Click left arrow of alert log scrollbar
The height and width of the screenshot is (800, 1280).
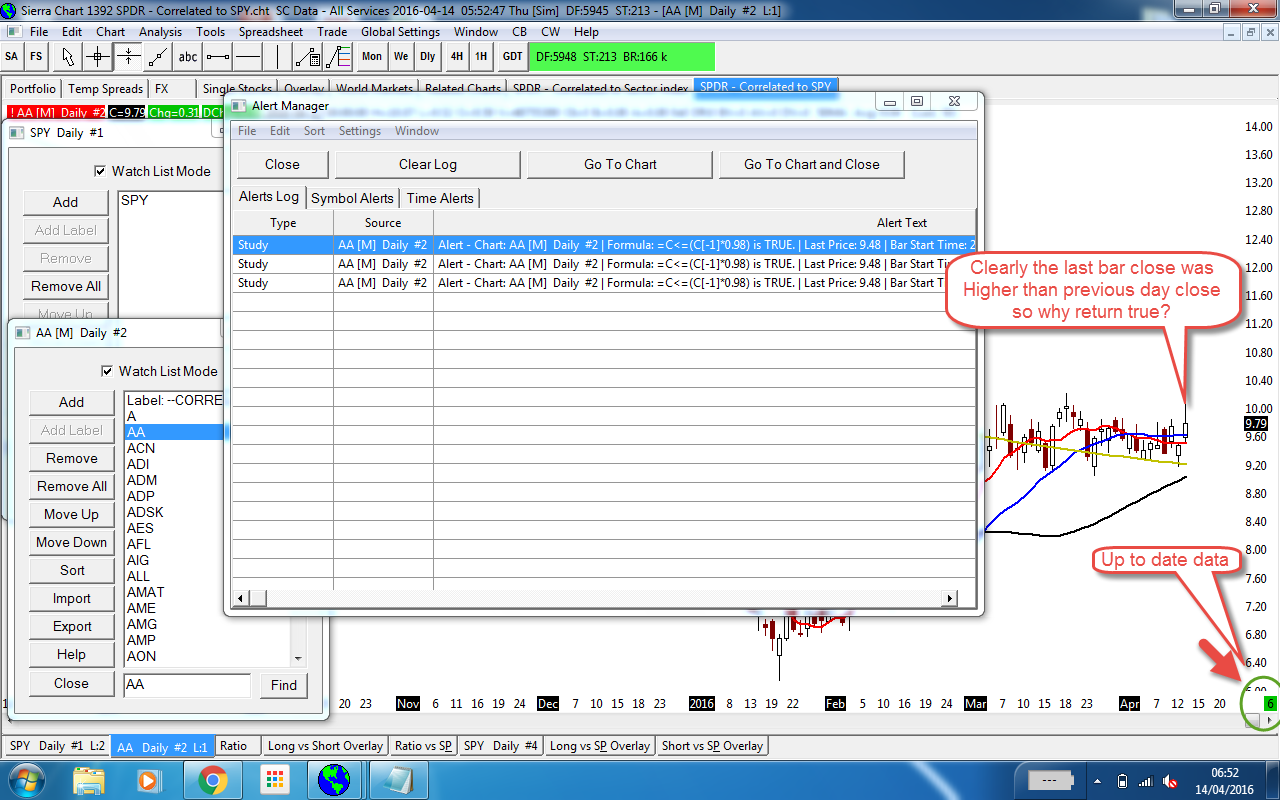pyautogui.click(x=241, y=598)
